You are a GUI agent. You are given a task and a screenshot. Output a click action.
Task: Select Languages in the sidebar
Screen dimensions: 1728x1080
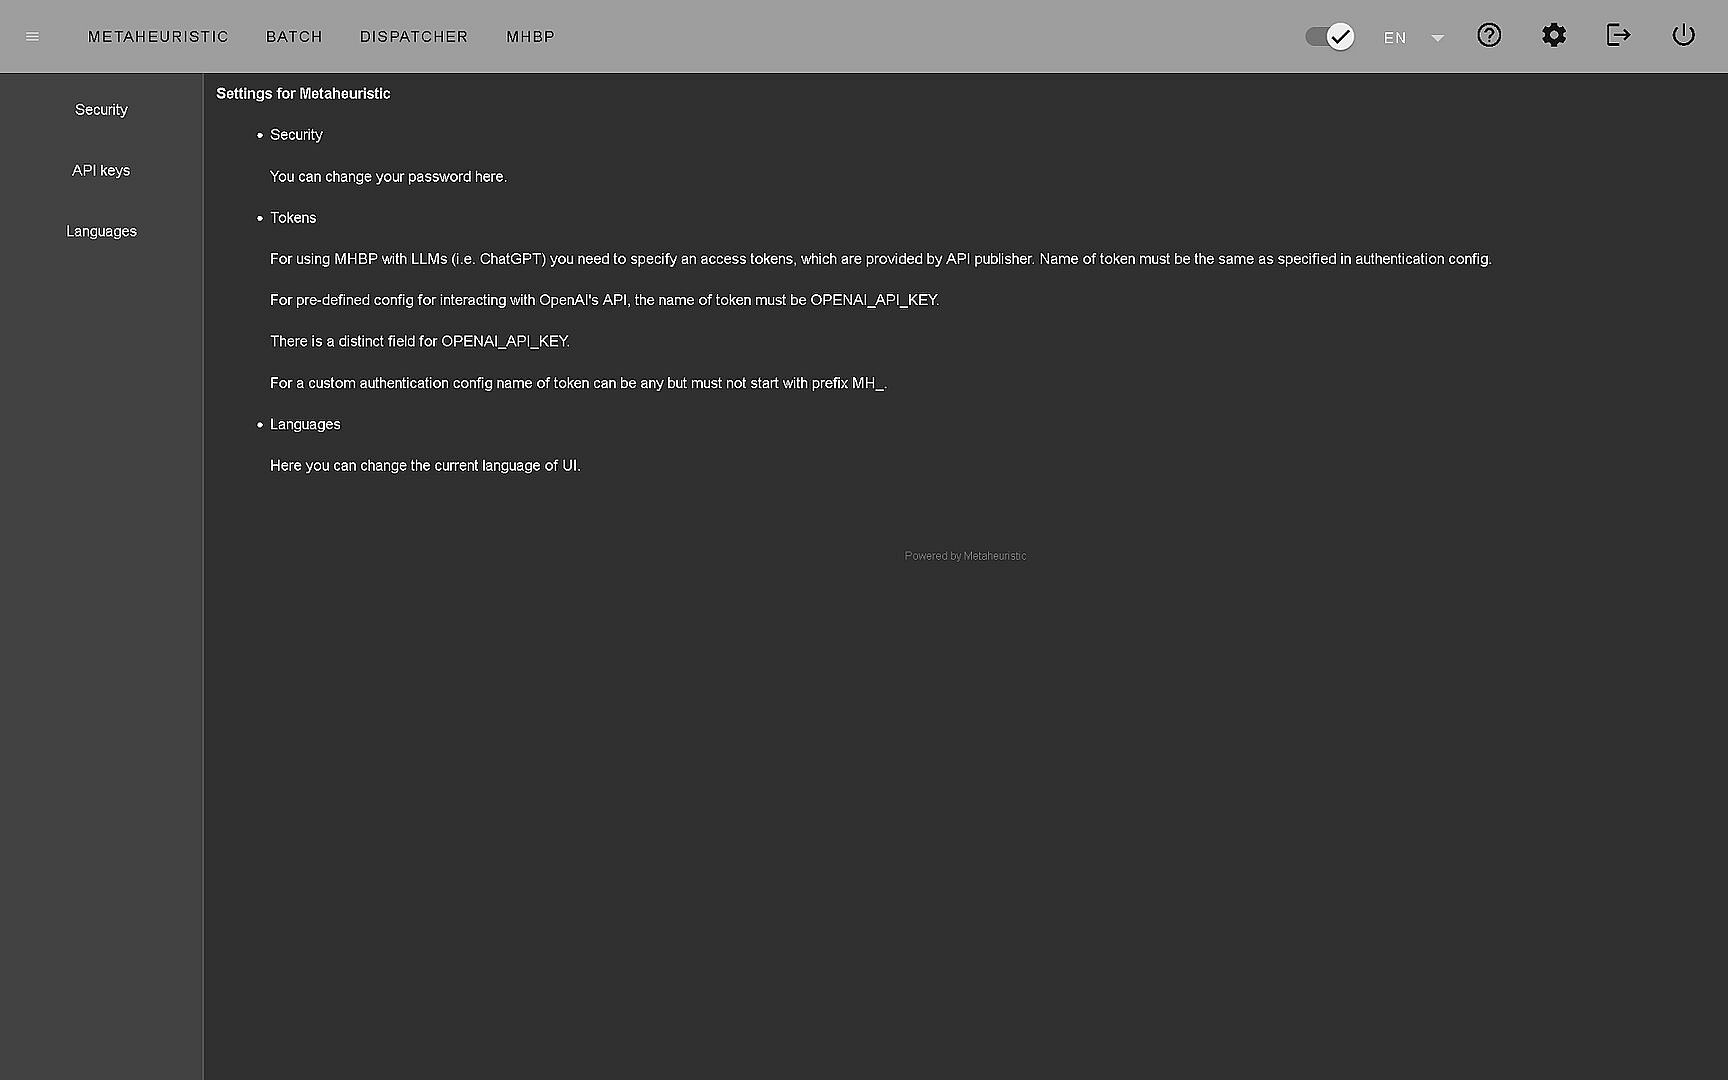pyautogui.click(x=101, y=232)
